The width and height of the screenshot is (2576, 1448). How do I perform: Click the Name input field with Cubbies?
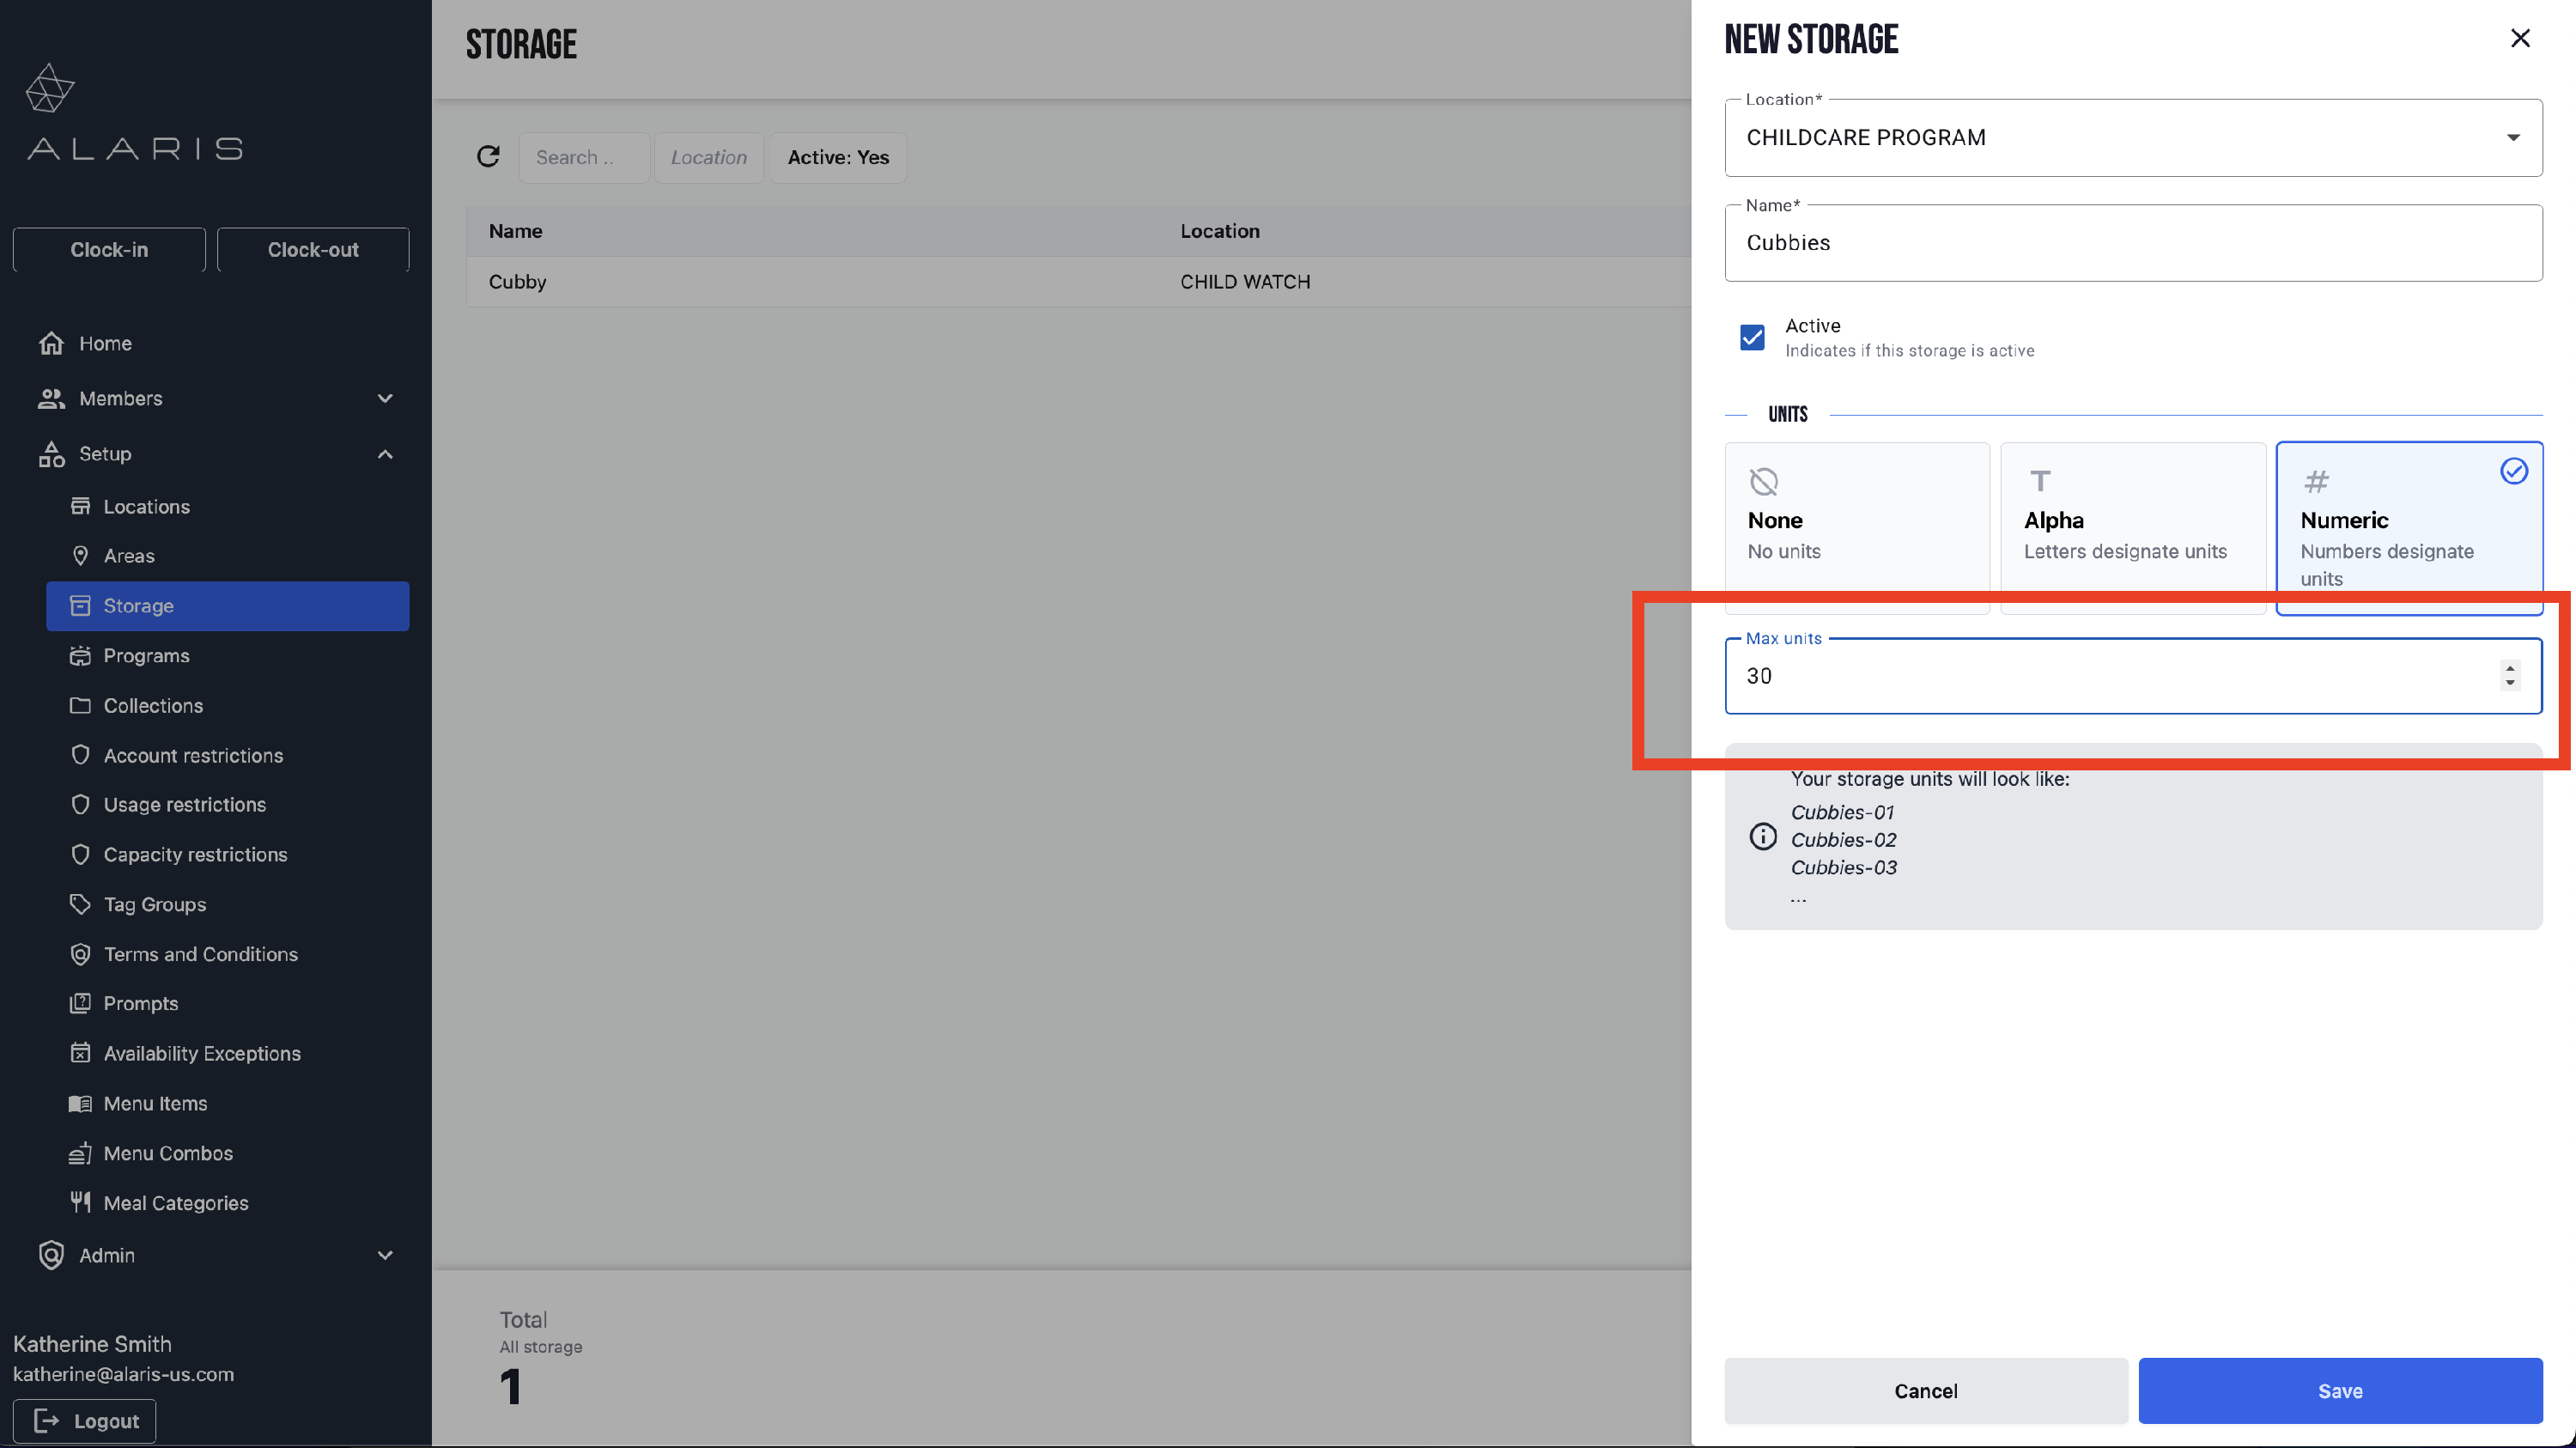(2132, 243)
